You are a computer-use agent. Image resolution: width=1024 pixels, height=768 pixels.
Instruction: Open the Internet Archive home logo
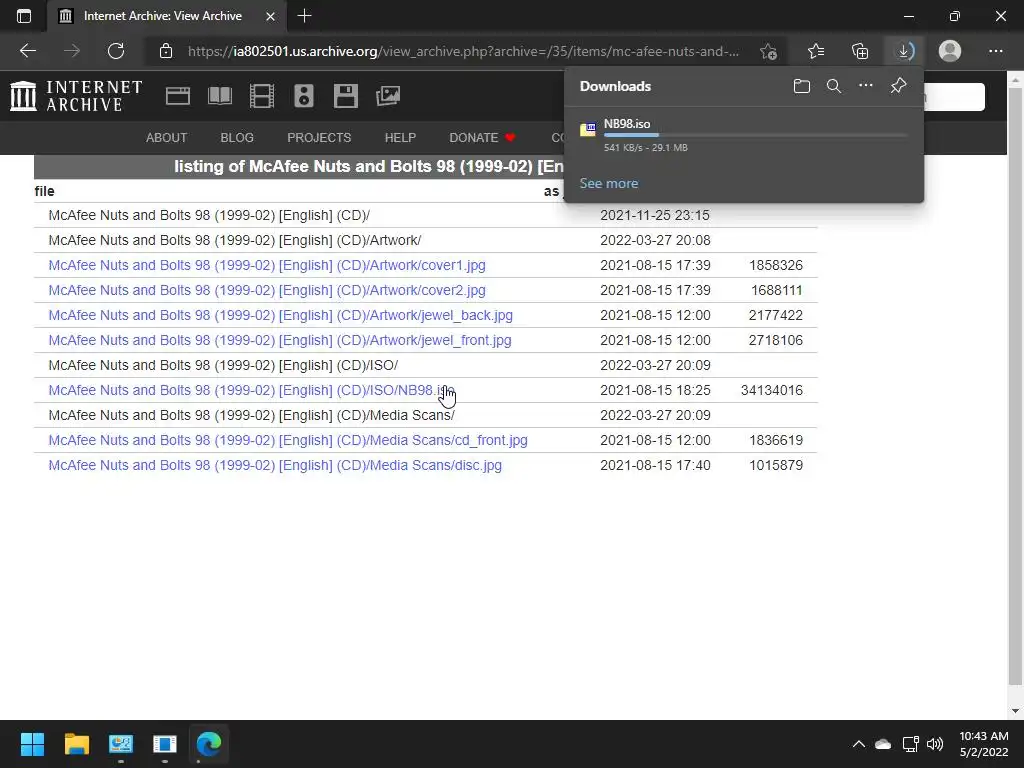pyautogui.click(x=76, y=96)
